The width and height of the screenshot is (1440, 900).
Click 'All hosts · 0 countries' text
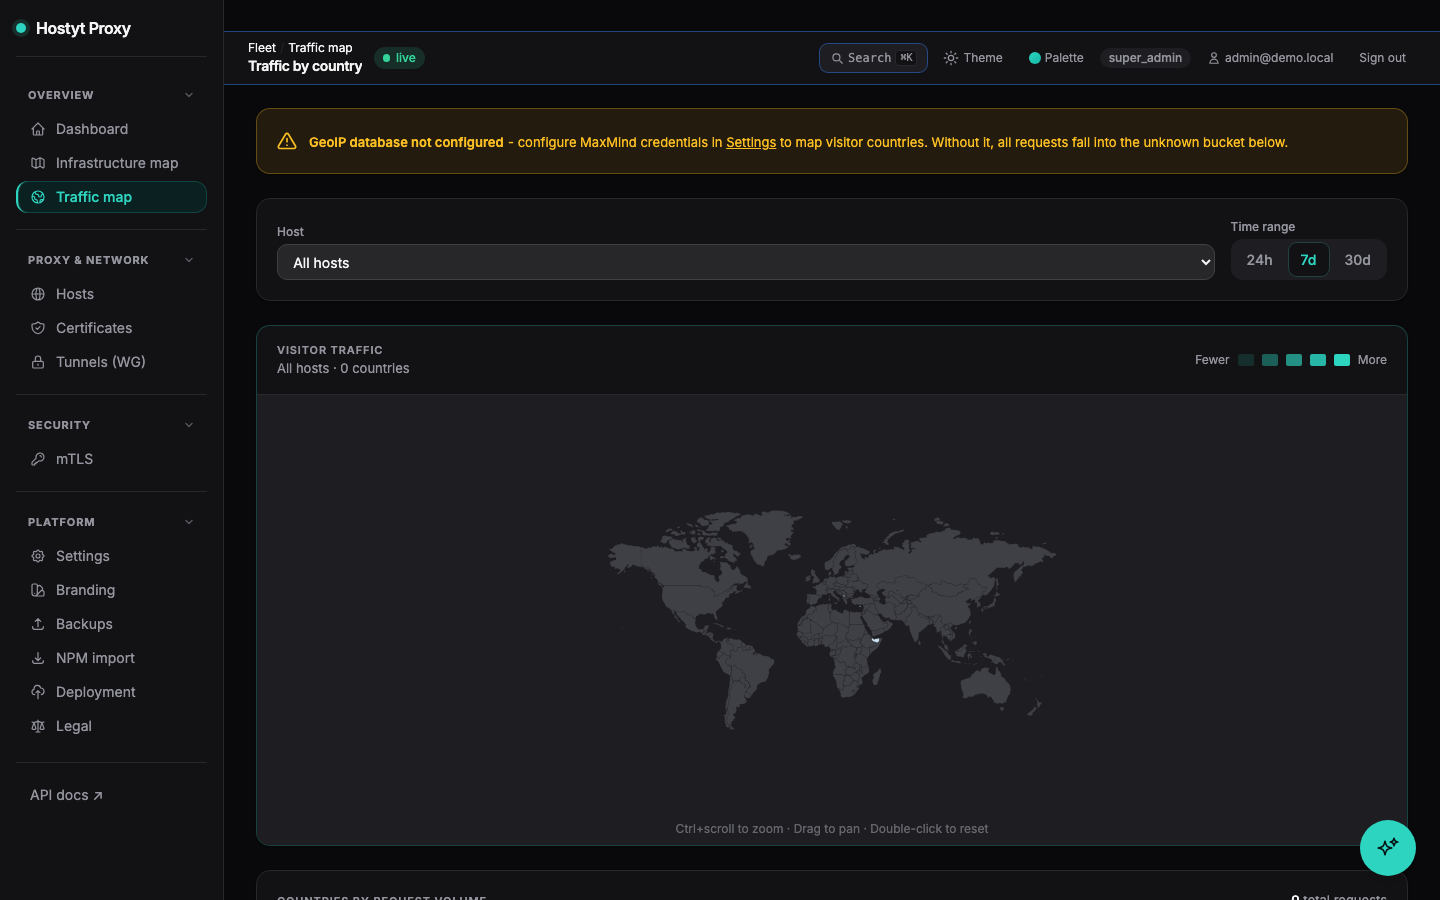click(x=343, y=369)
